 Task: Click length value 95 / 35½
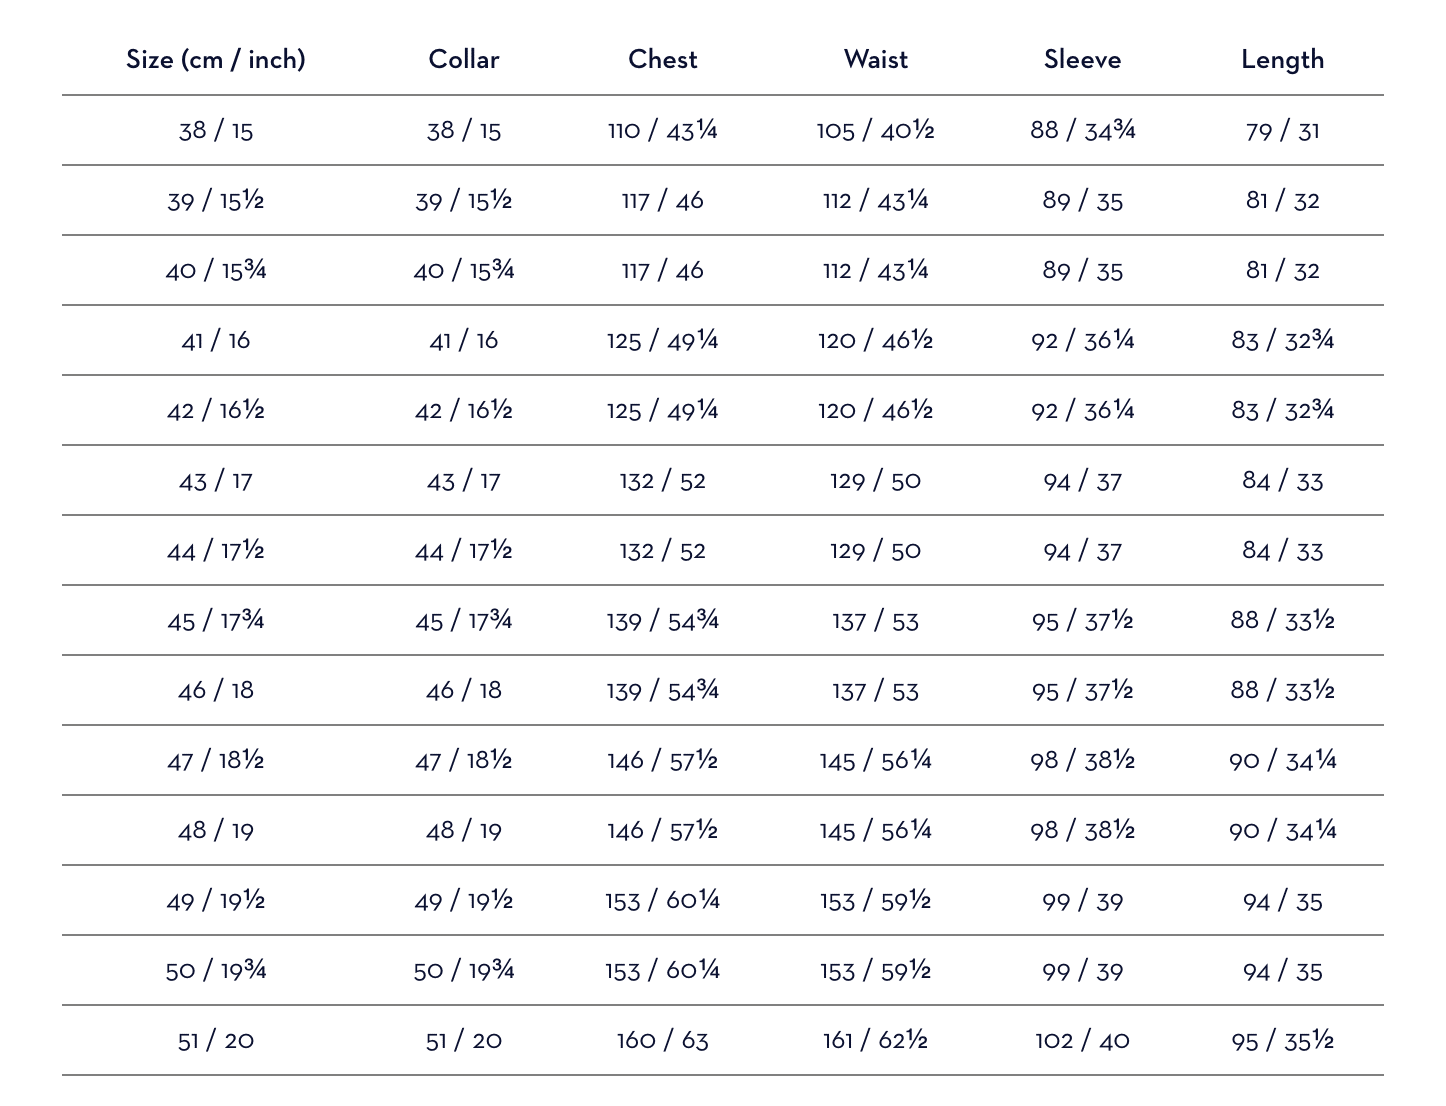1282,1041
